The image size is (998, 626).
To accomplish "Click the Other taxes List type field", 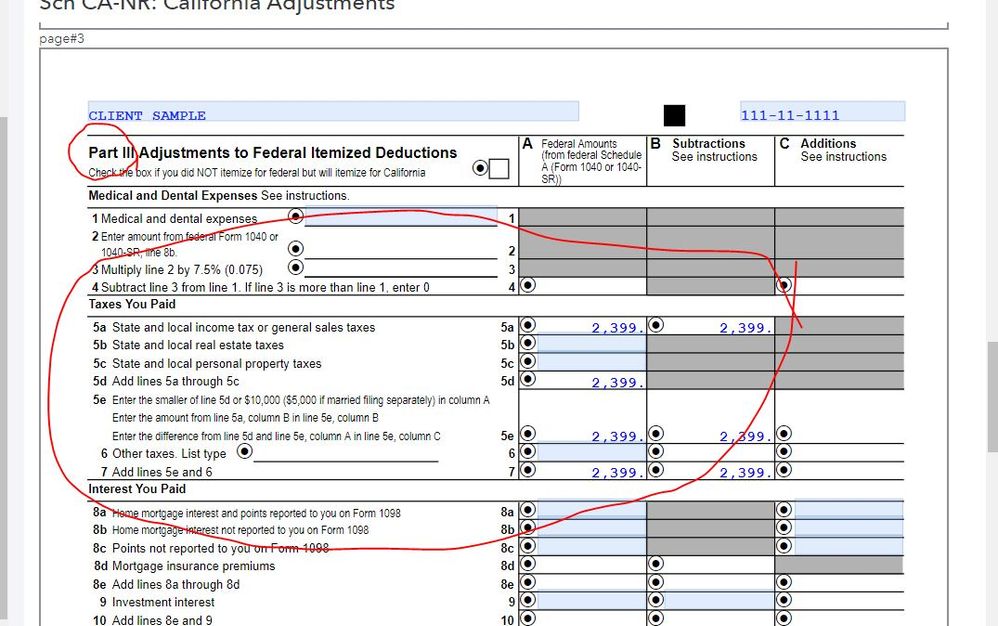I will [345, 453].
